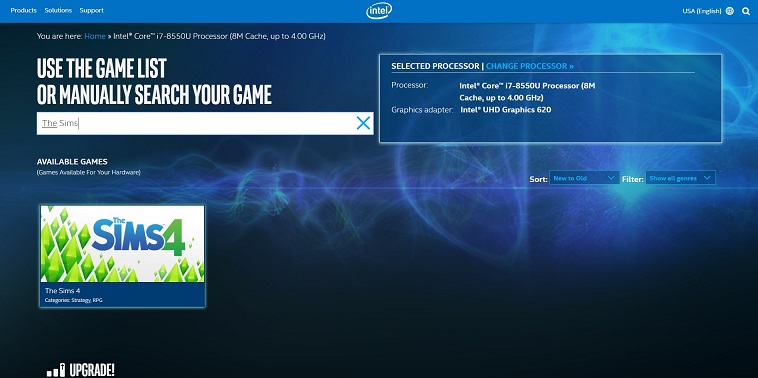758x378 pixels.
Task: Click Intel UHD Graphics 620 text
Action: tap(506, 110)
